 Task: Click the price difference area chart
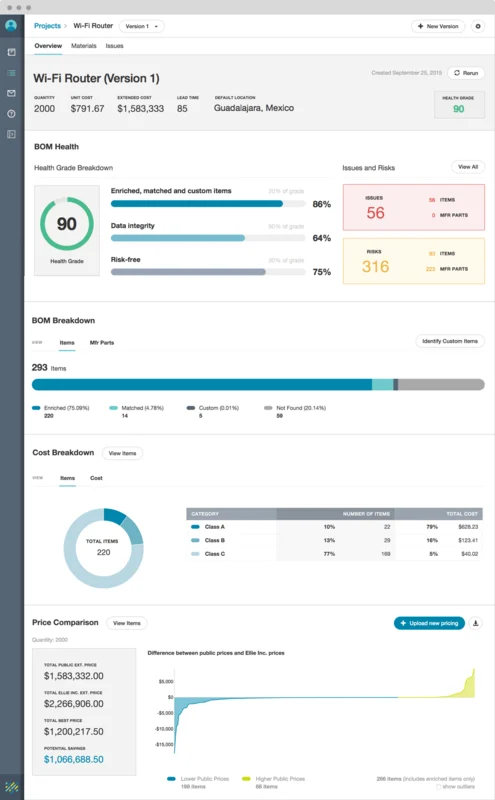[324, 712]
